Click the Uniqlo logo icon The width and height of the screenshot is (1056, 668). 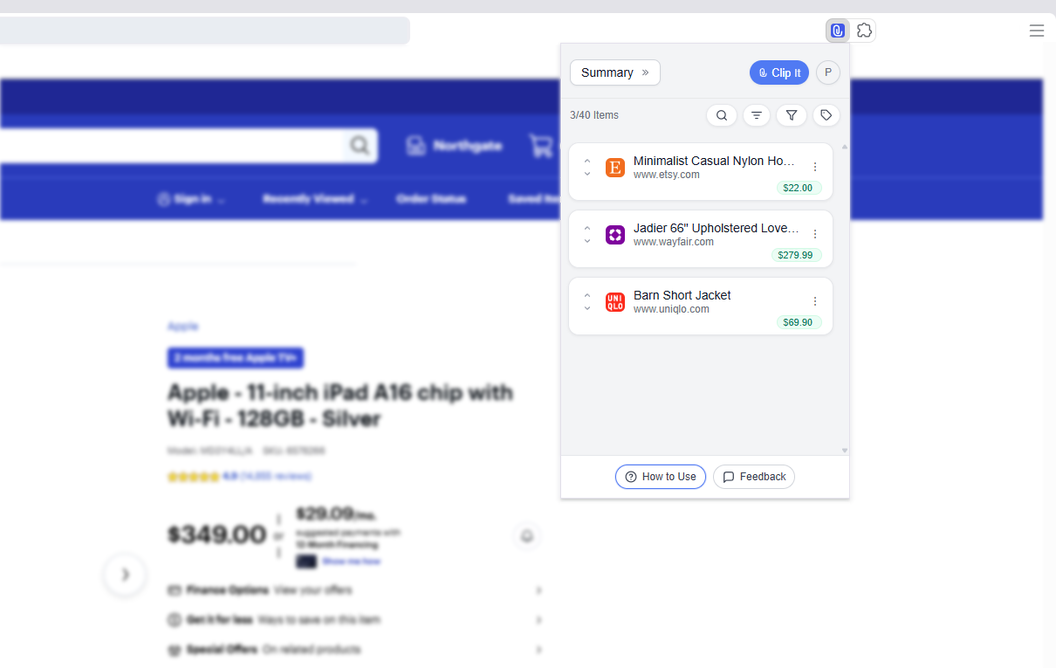click(x=615, y=302)
